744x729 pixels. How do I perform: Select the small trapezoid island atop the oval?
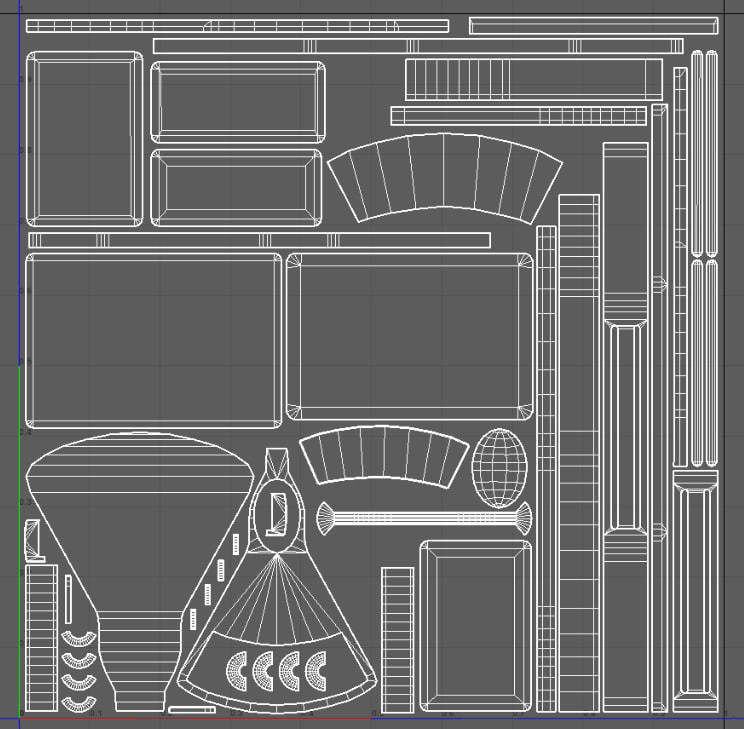coord(277,462)
